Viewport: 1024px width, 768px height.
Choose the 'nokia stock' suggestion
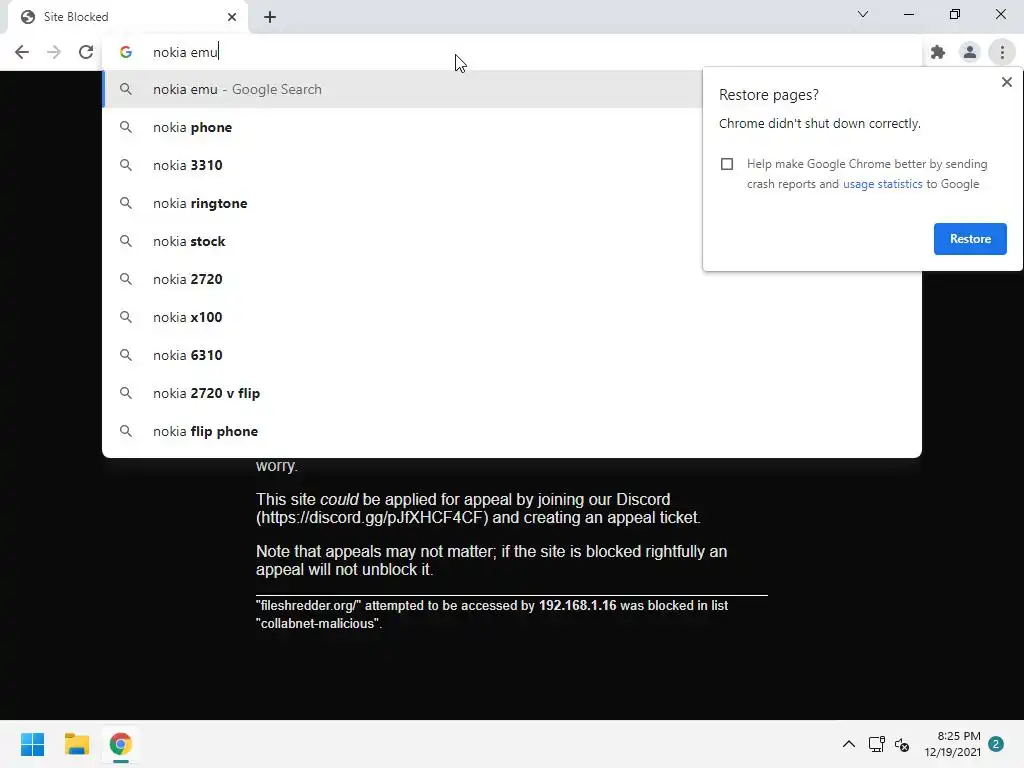402,241
